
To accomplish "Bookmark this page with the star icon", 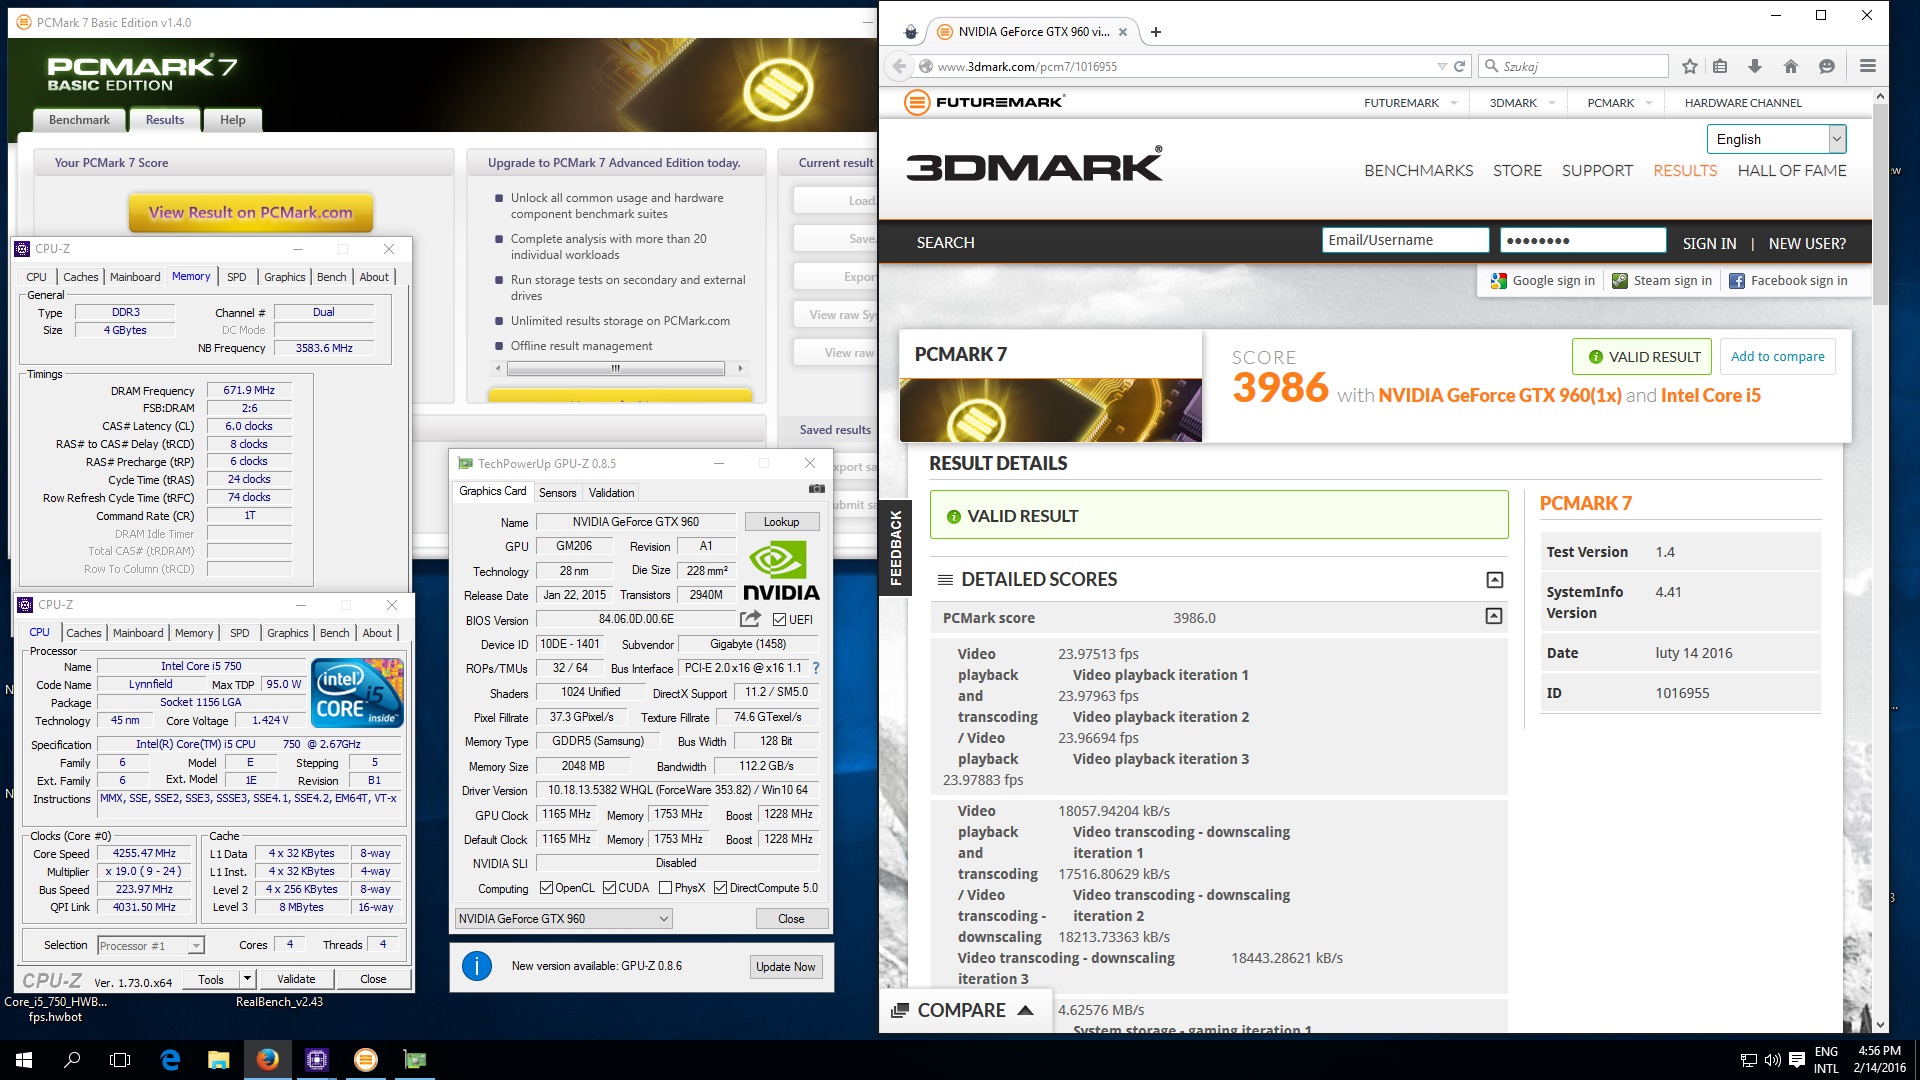I will 1690,66.
